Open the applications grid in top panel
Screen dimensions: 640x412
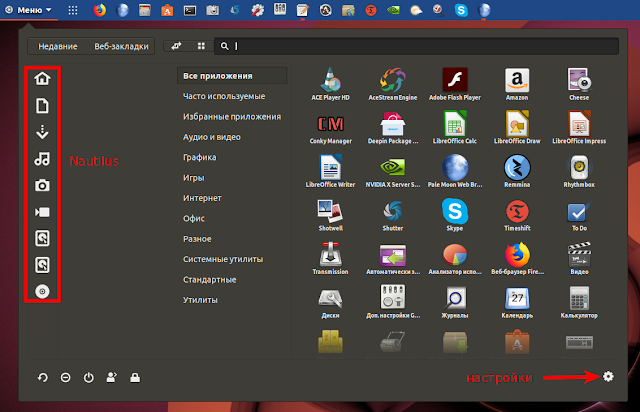pyautogui.click(x=73, y=10)
